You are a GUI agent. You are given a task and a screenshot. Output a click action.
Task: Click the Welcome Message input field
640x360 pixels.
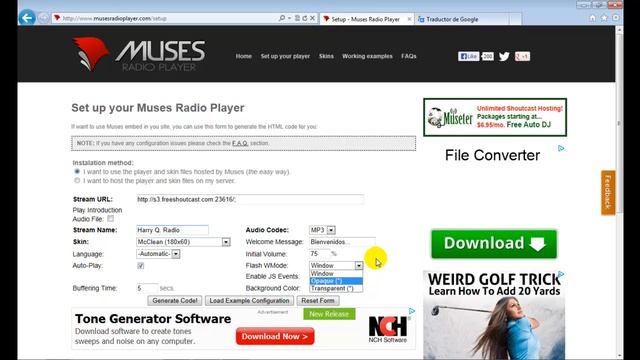tap(342, 242)
